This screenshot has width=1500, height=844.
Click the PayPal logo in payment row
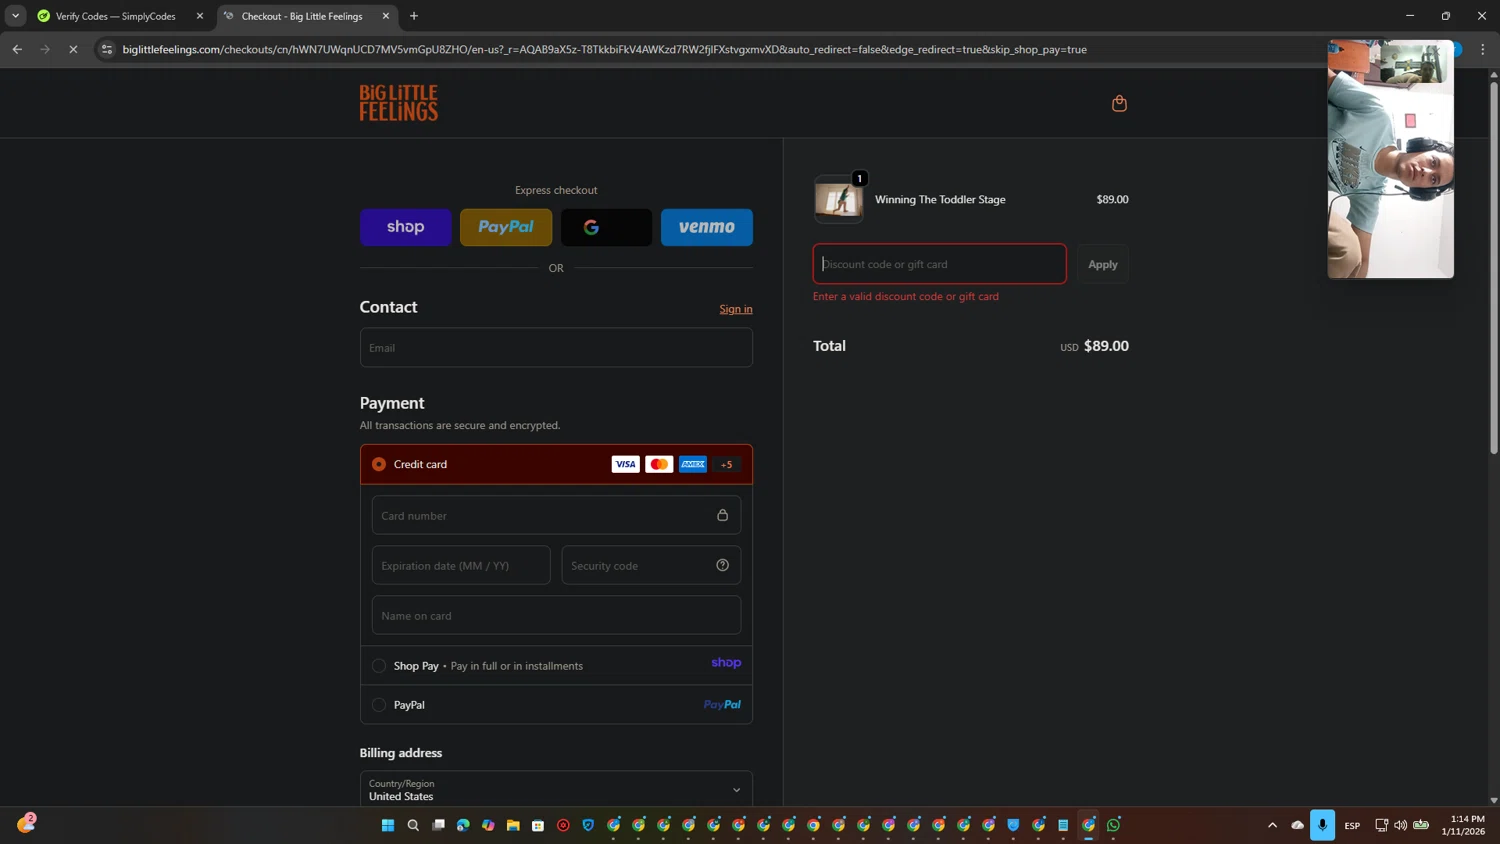(722, 705)
